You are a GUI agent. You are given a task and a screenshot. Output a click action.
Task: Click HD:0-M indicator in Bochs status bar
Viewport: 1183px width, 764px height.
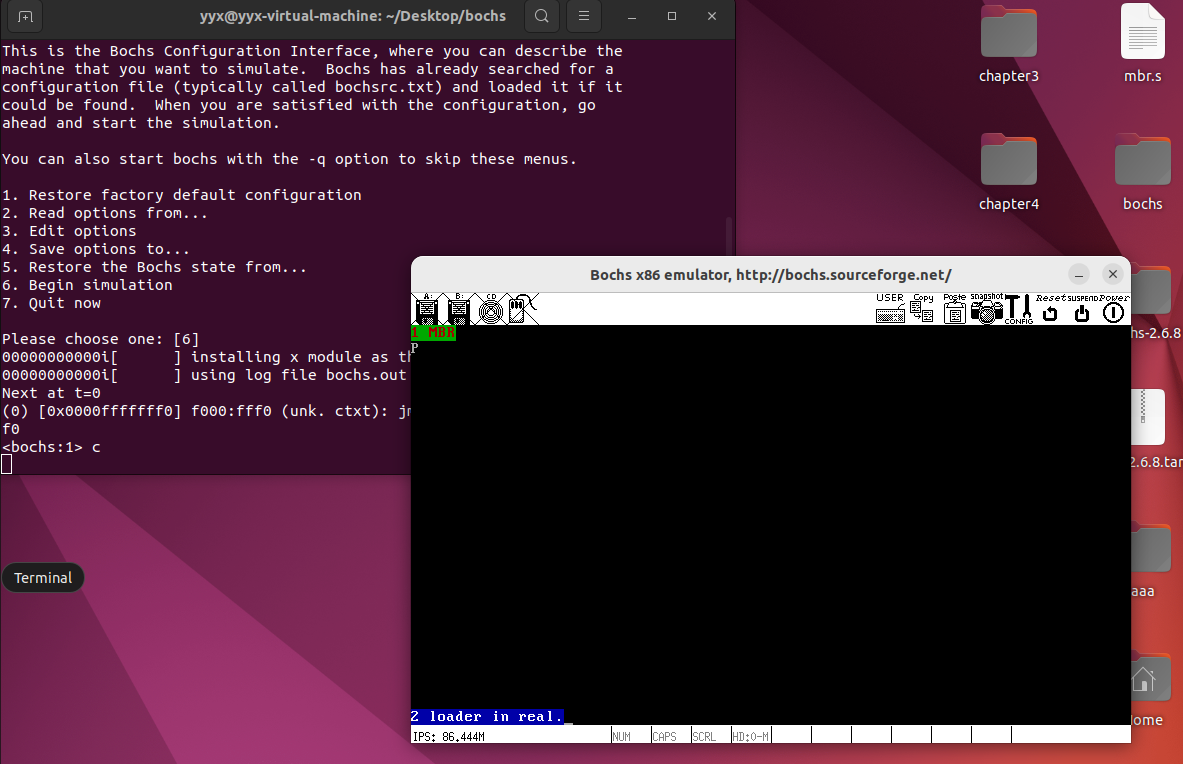tap(751, 736)
